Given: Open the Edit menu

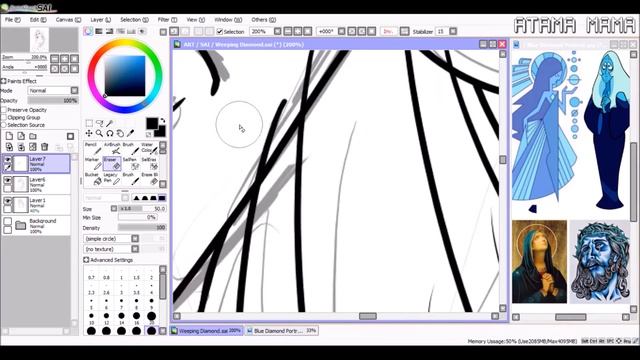Looking at the screenshot, I should pos(38,20).
